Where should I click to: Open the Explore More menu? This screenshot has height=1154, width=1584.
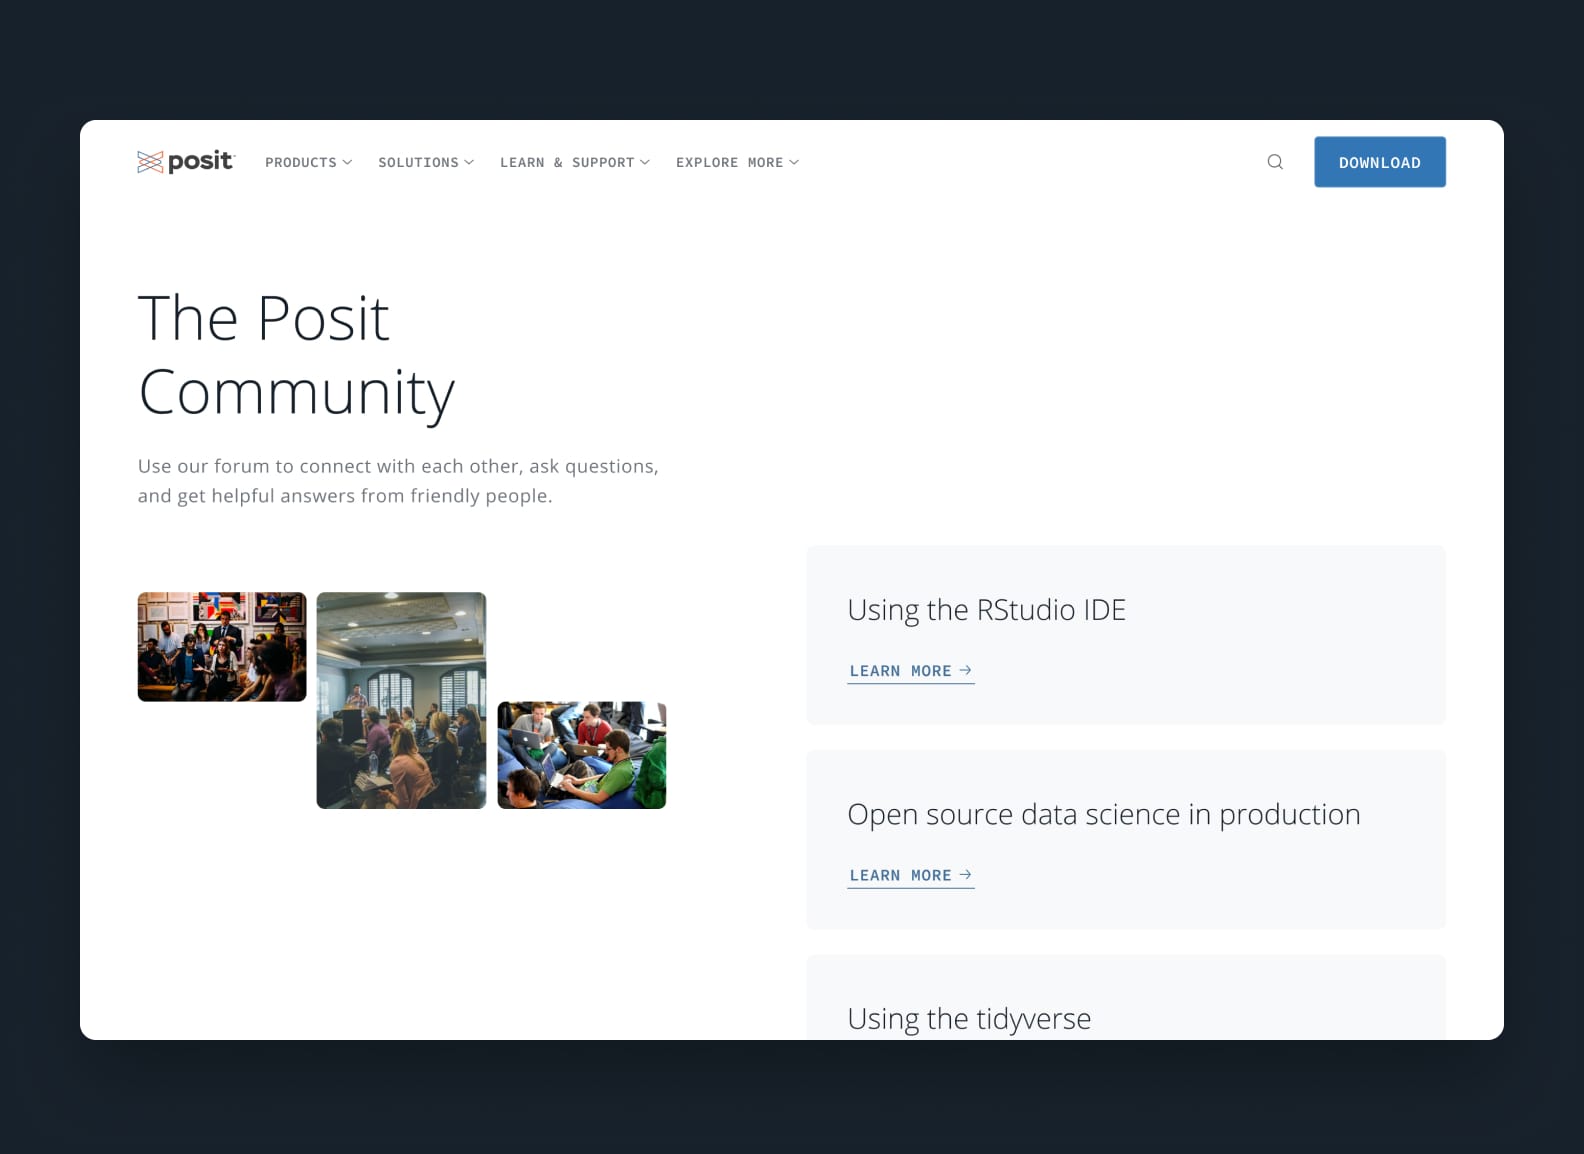(x=737, y=162)
